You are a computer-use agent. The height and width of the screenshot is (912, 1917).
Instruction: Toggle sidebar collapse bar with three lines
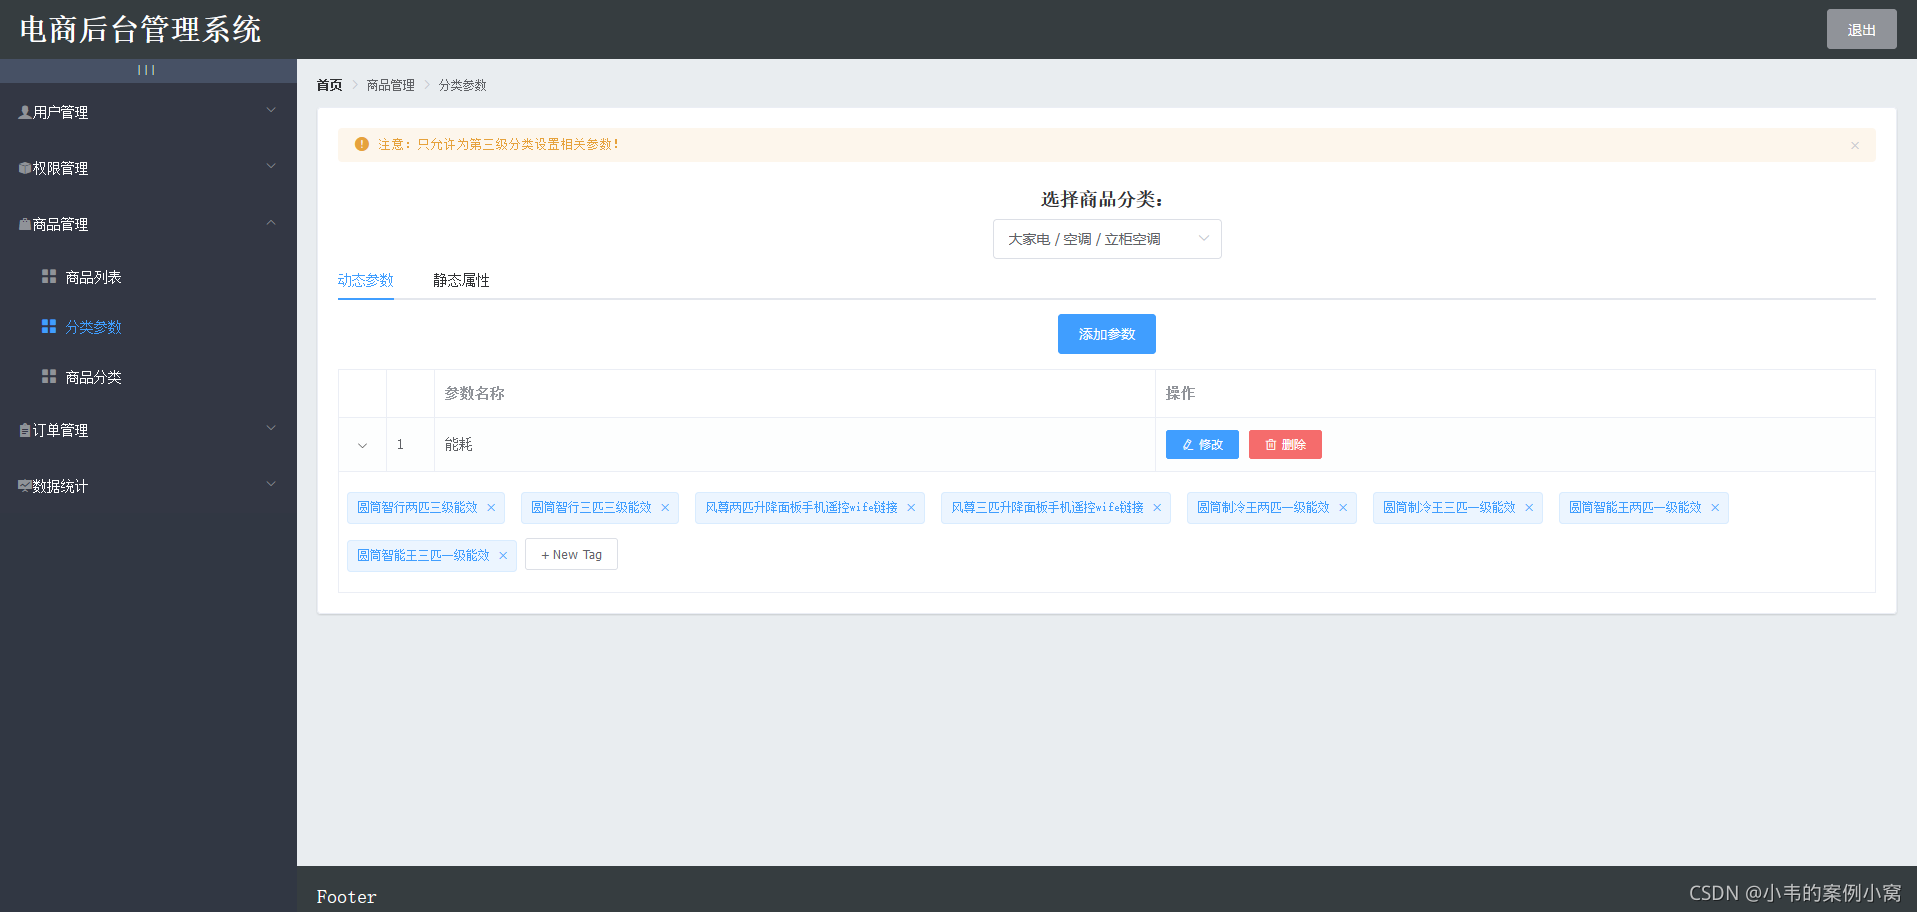point(146,70)
